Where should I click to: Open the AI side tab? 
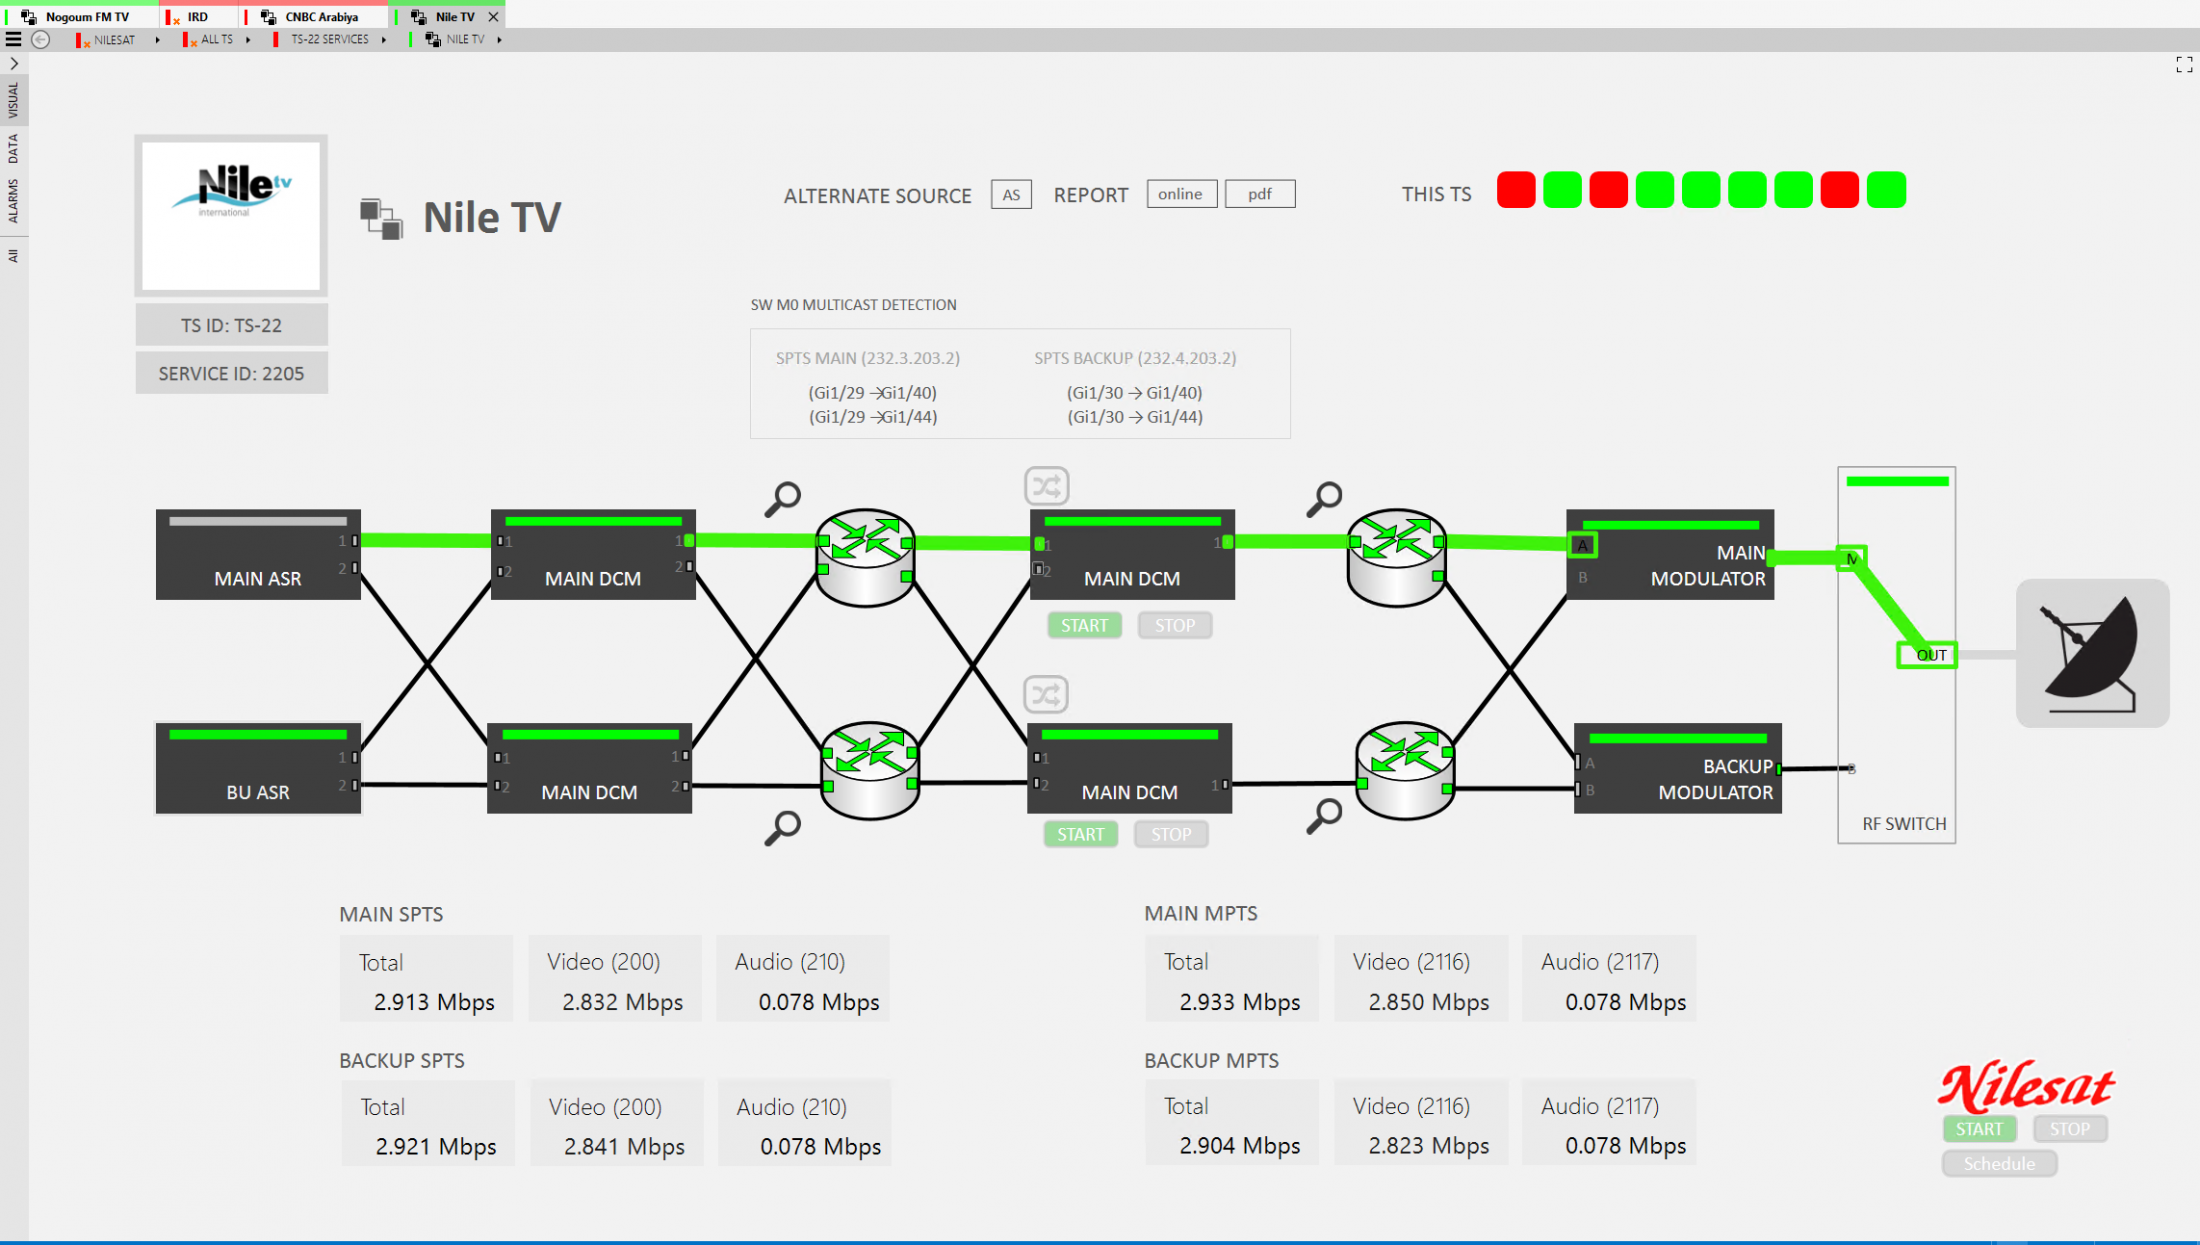point(13,256)
